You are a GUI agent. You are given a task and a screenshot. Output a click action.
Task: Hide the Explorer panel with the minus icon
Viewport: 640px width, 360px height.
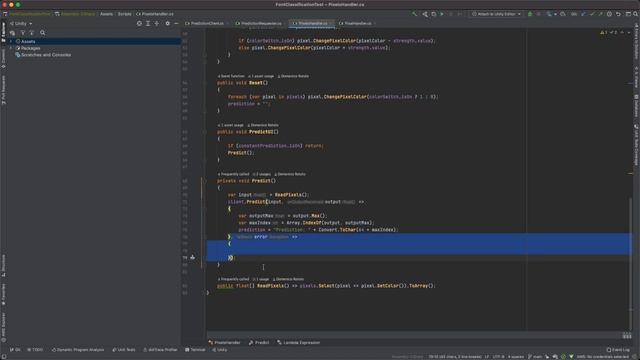176,24
